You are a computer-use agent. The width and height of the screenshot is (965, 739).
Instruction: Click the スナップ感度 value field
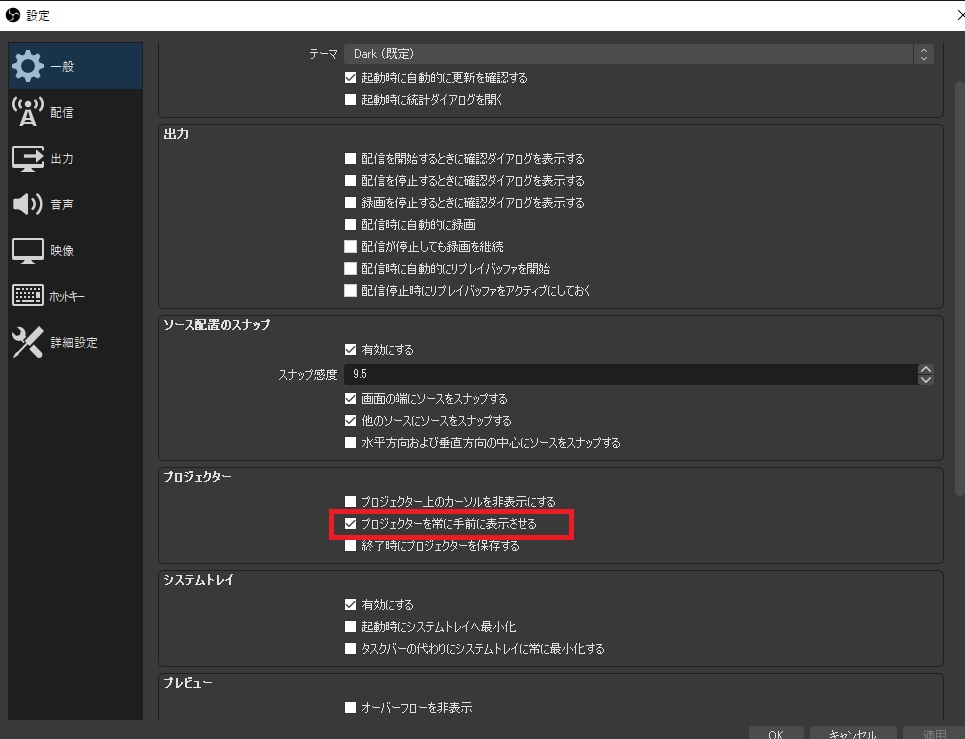click(630, 374)
